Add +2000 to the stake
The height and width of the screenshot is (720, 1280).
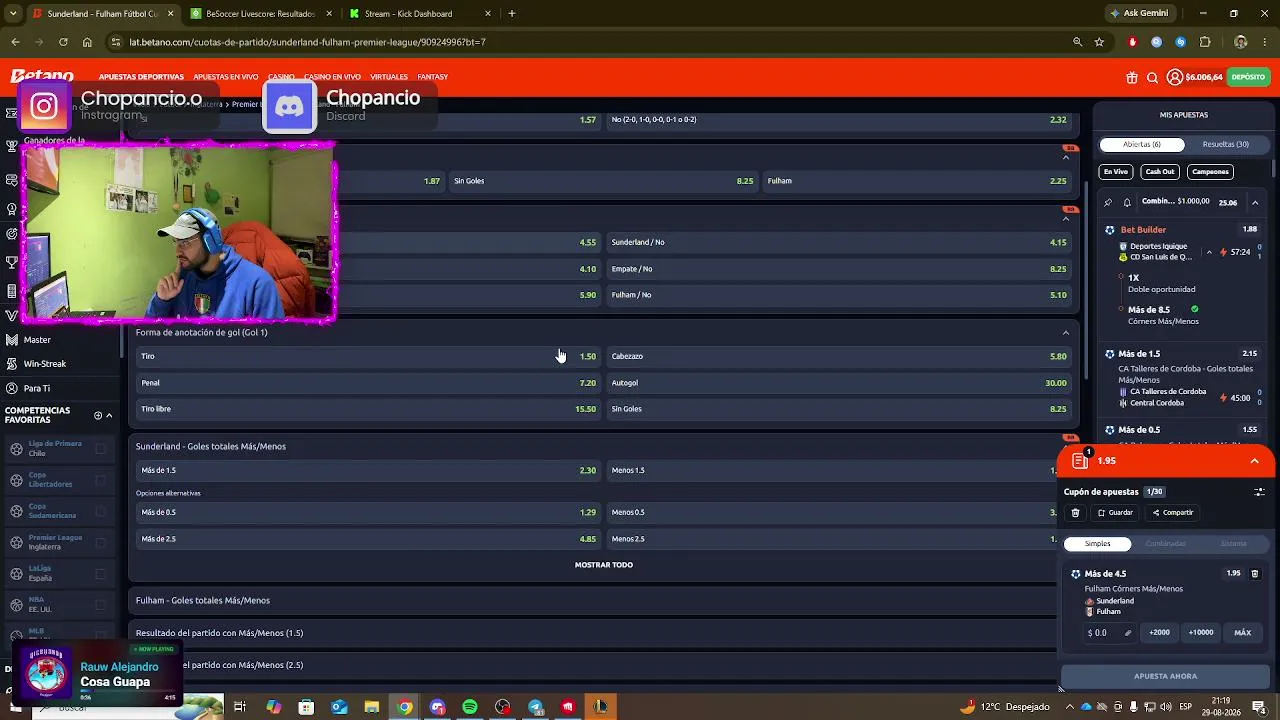(1159, 633)
